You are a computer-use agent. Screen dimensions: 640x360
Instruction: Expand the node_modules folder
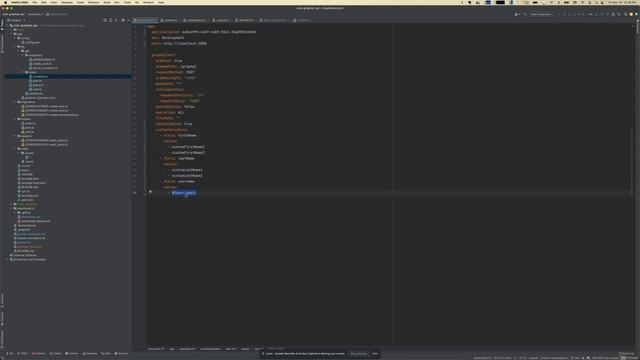point(11,204)
